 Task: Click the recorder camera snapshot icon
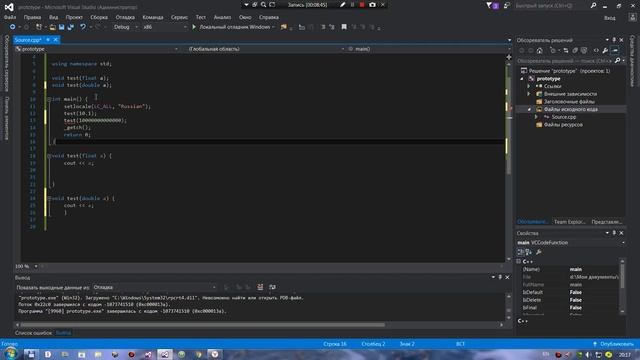click(372, 5)
